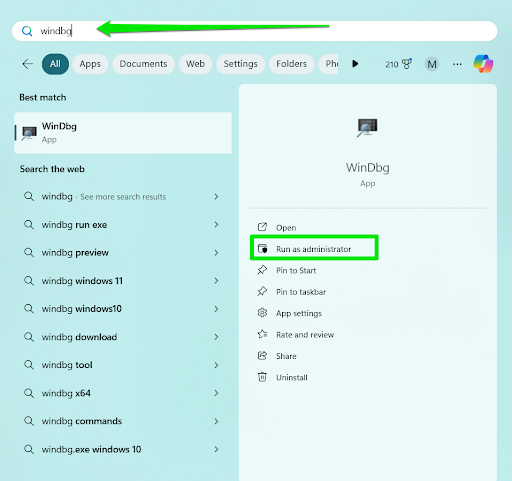Expand chevron for windbg windows 11
512x481 pixels.
216,281
